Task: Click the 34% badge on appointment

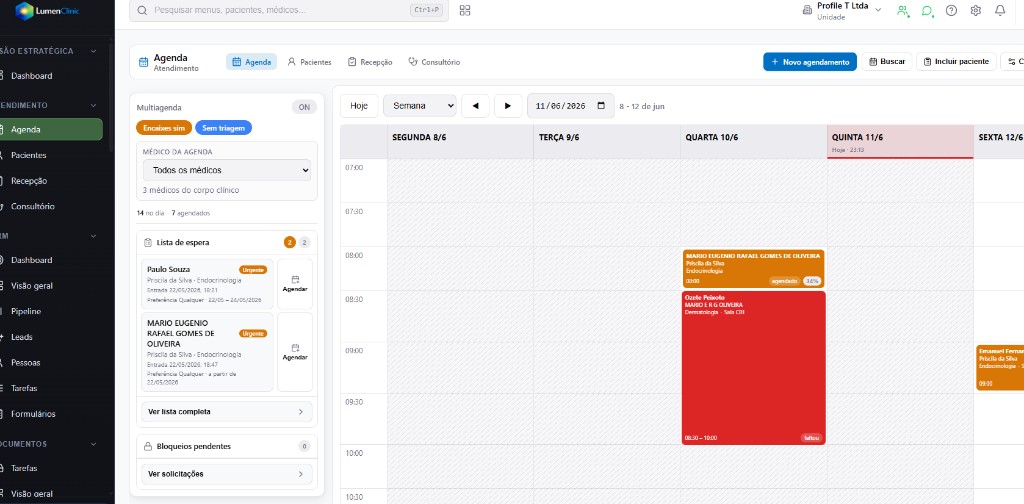Action: 812,281
